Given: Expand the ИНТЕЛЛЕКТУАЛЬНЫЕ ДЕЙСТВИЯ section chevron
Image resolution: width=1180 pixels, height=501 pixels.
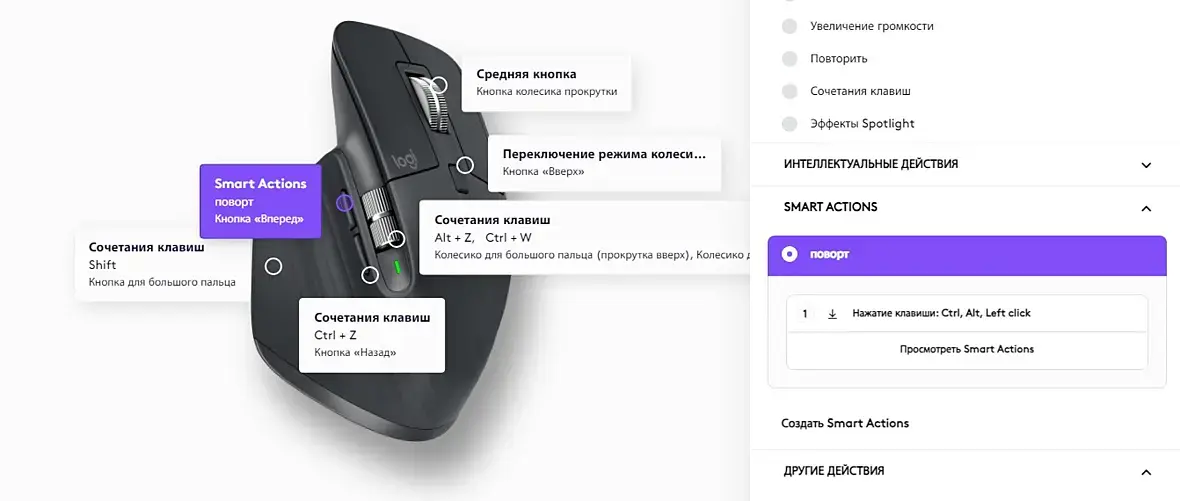Looking at the screenshot, I should [x=1146, y=165].
